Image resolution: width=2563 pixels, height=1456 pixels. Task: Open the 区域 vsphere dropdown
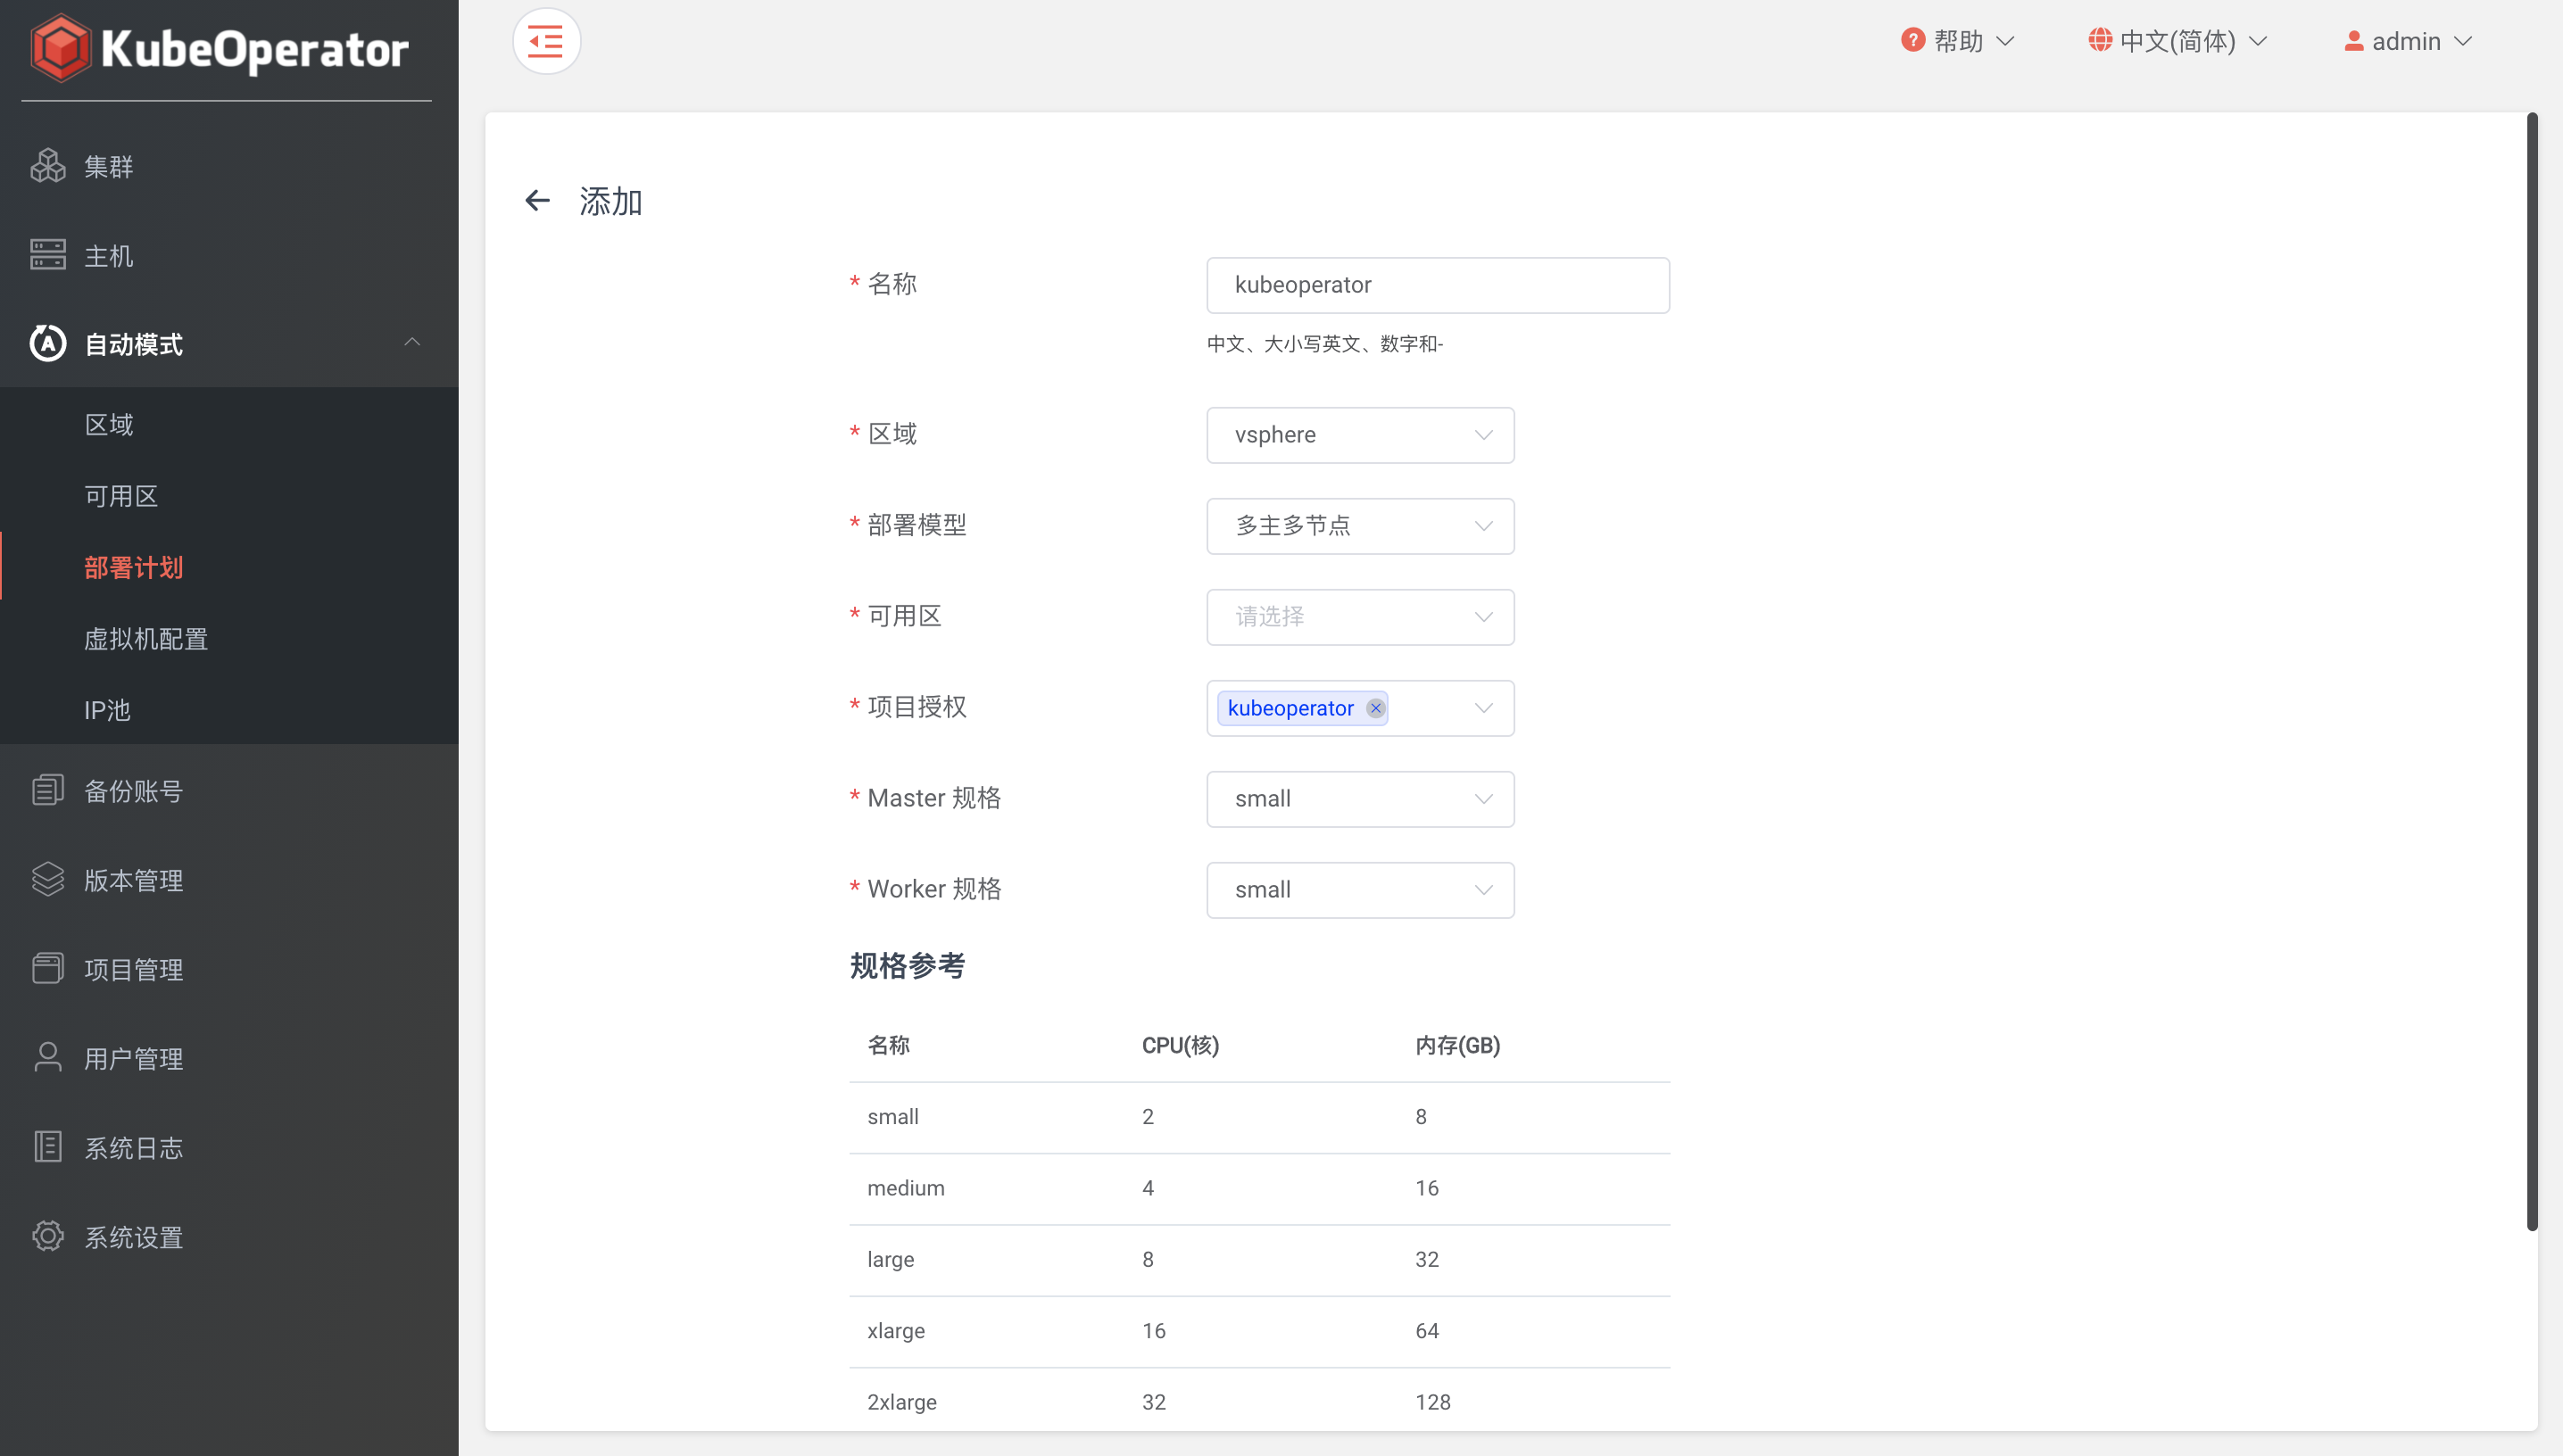click(x=1359, y=435)
